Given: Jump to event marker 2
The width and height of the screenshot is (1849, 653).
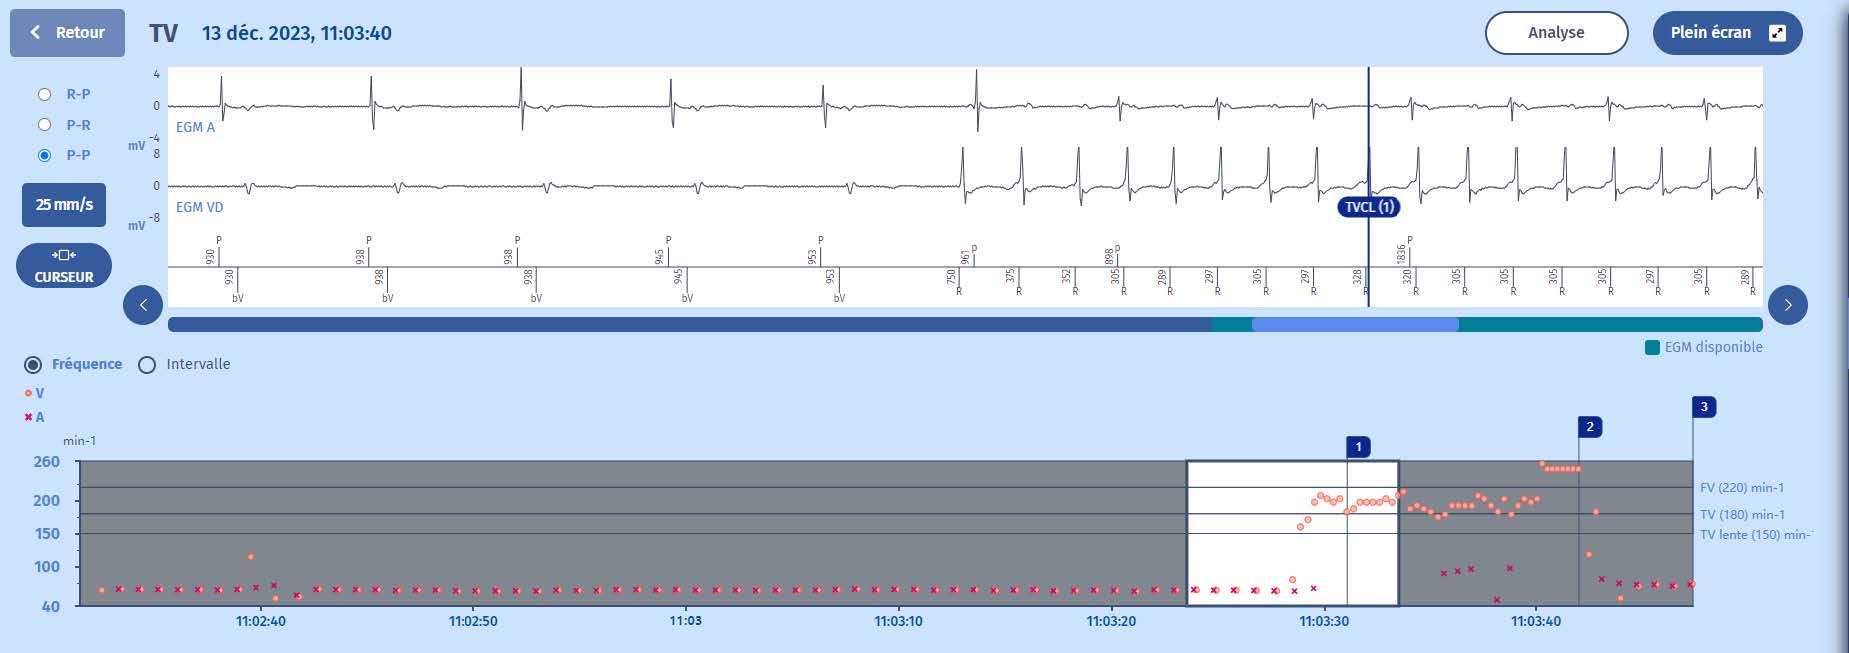Looking at the screenshot, I should [1590, 427].
